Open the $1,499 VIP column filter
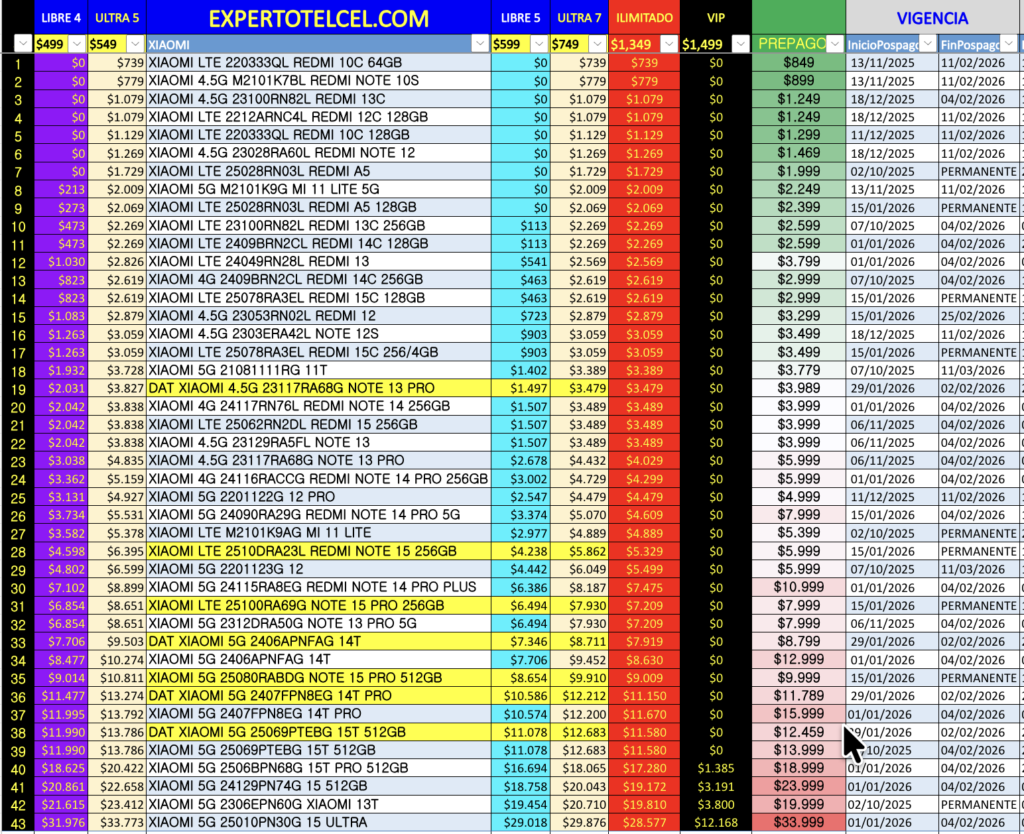 739,44
